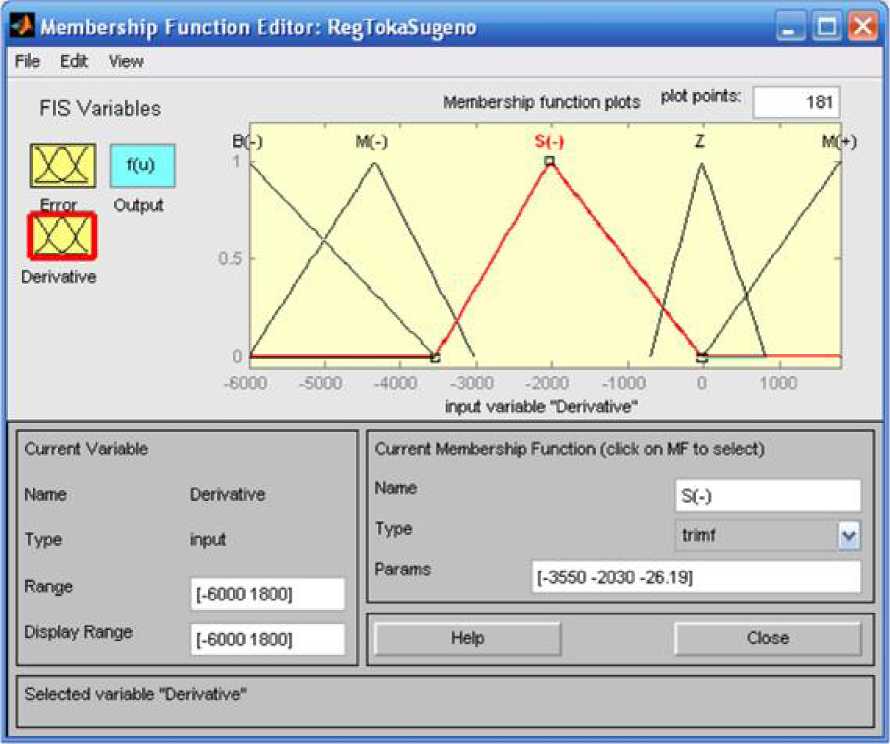Select the Z membership function label
890x744 pixels.
700,141
